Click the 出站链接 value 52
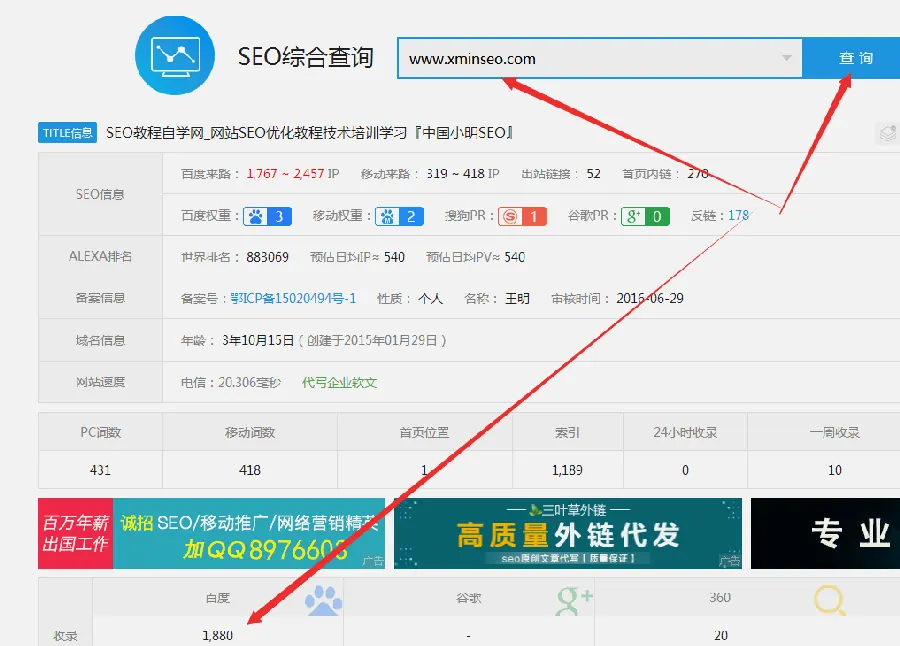 593,173
